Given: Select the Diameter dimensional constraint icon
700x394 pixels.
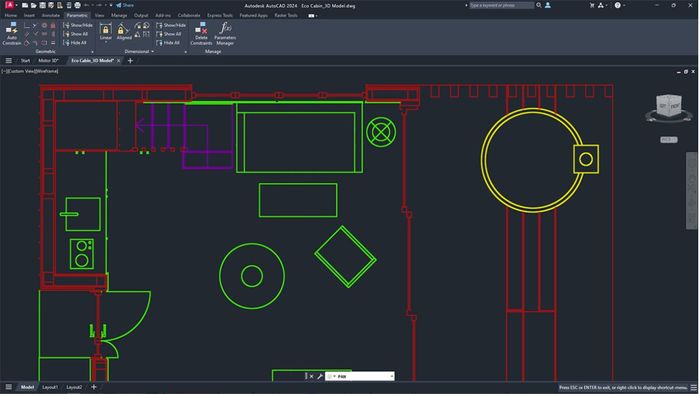Looking at the screenshot, I should (146, 26).
